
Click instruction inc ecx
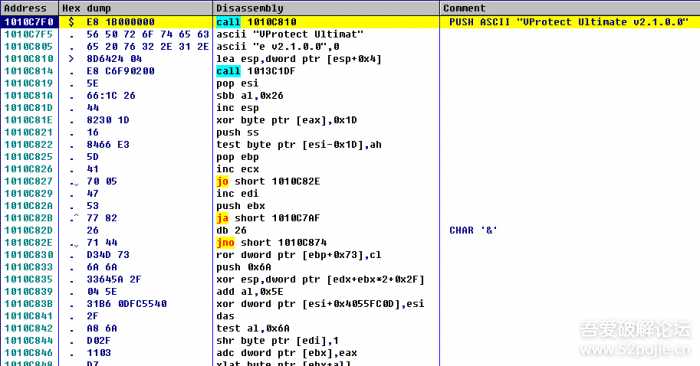237,169
